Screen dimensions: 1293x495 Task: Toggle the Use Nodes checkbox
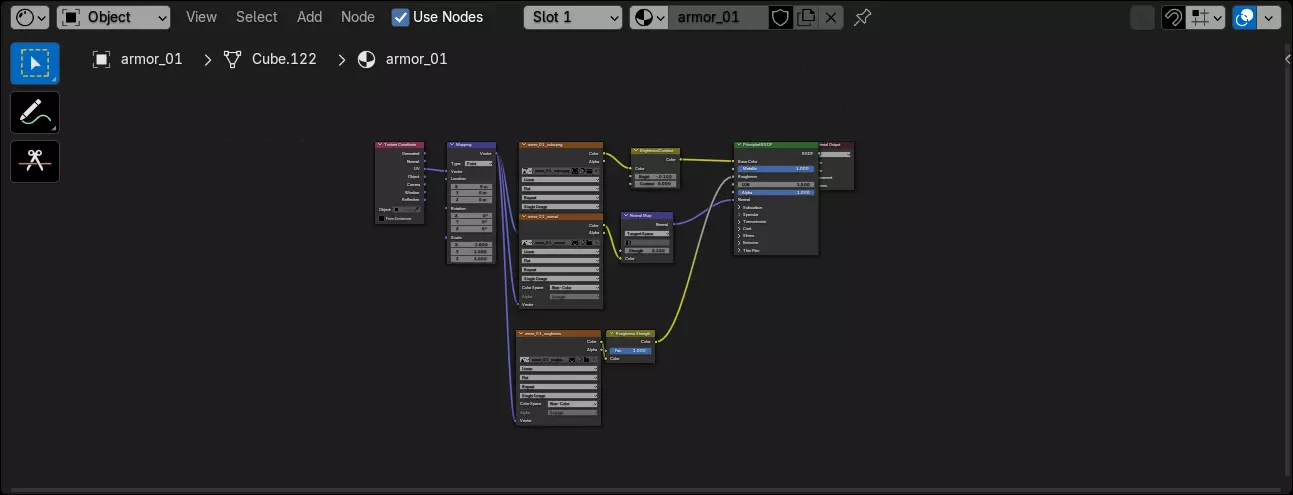click(x=401, y=17)
